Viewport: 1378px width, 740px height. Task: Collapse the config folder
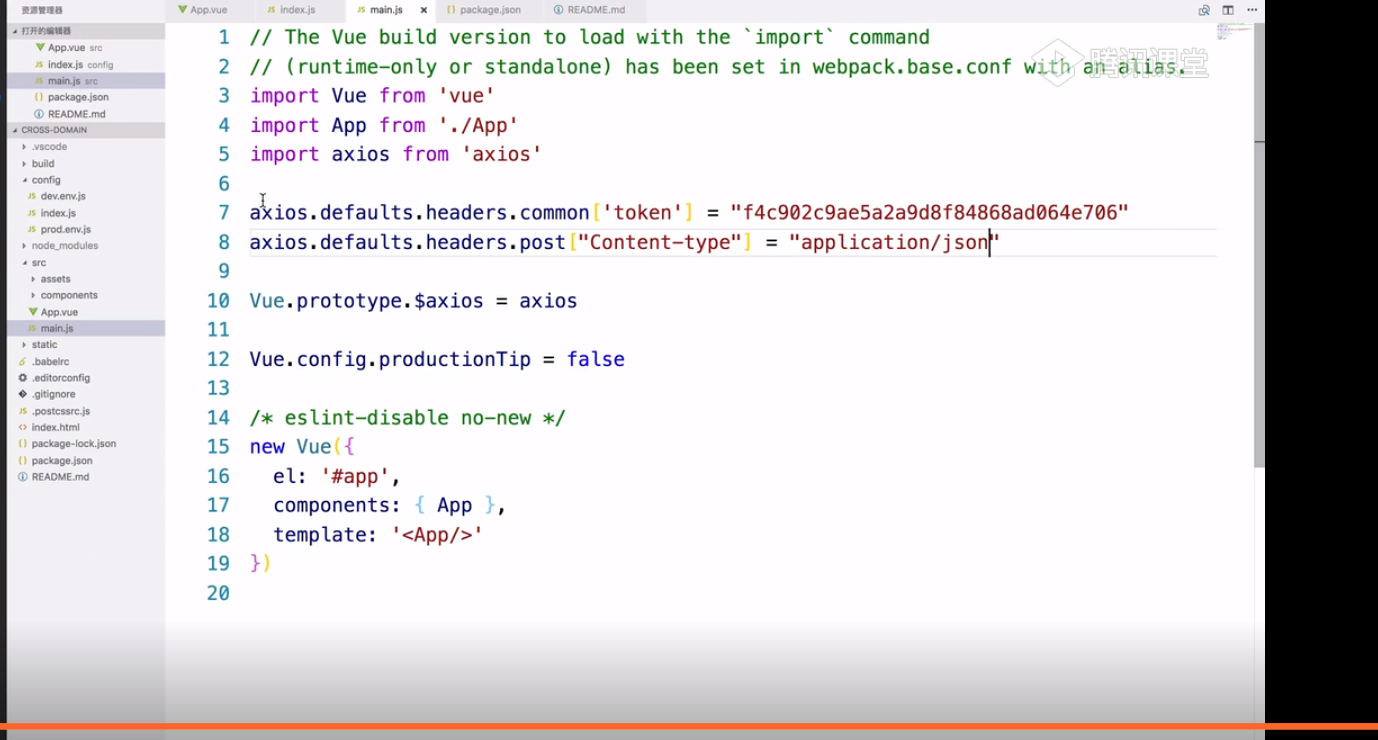click(86, 180)
